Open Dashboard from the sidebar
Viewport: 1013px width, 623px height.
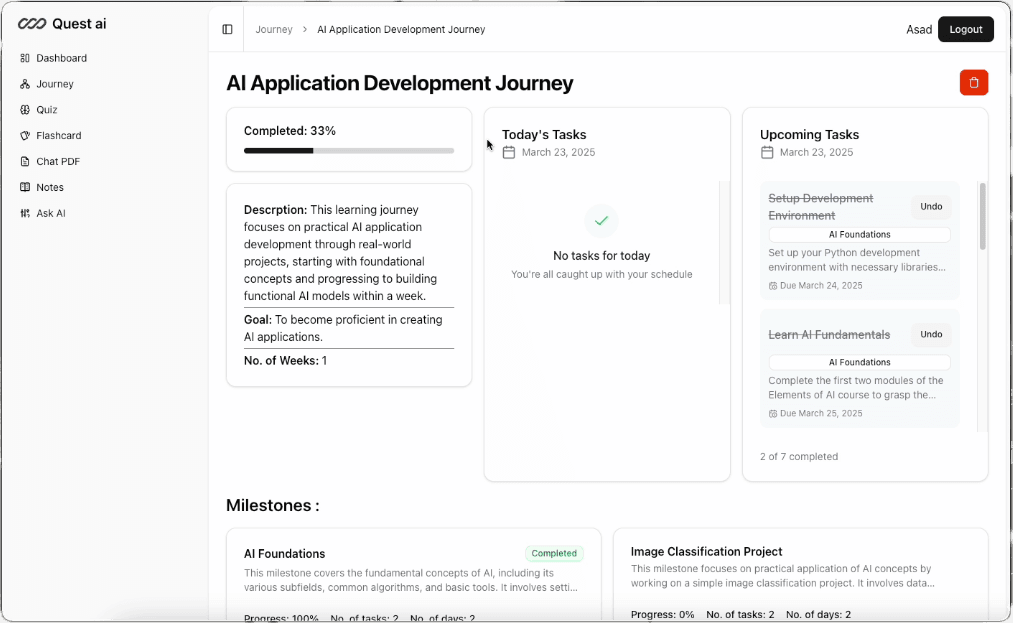pyautogui.click(x=57, y=58)
